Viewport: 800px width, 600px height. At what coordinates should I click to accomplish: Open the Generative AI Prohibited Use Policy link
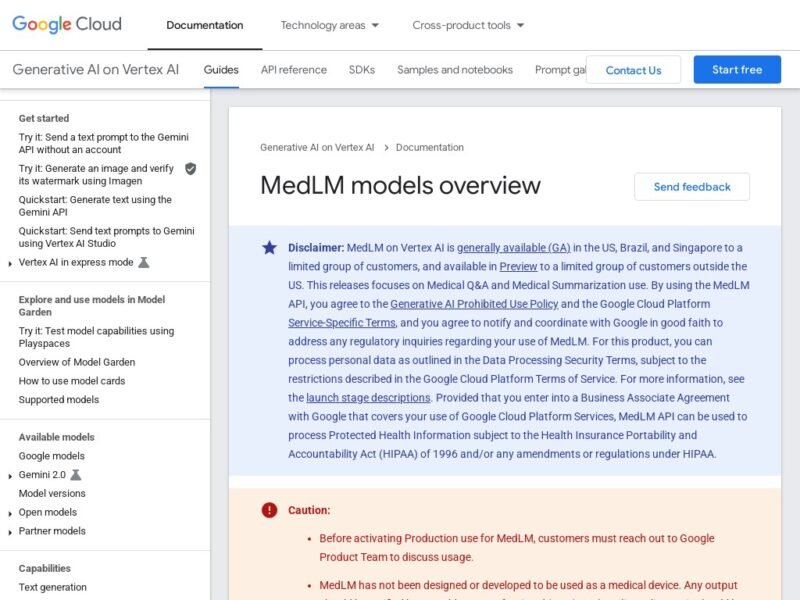pos(474,304)
